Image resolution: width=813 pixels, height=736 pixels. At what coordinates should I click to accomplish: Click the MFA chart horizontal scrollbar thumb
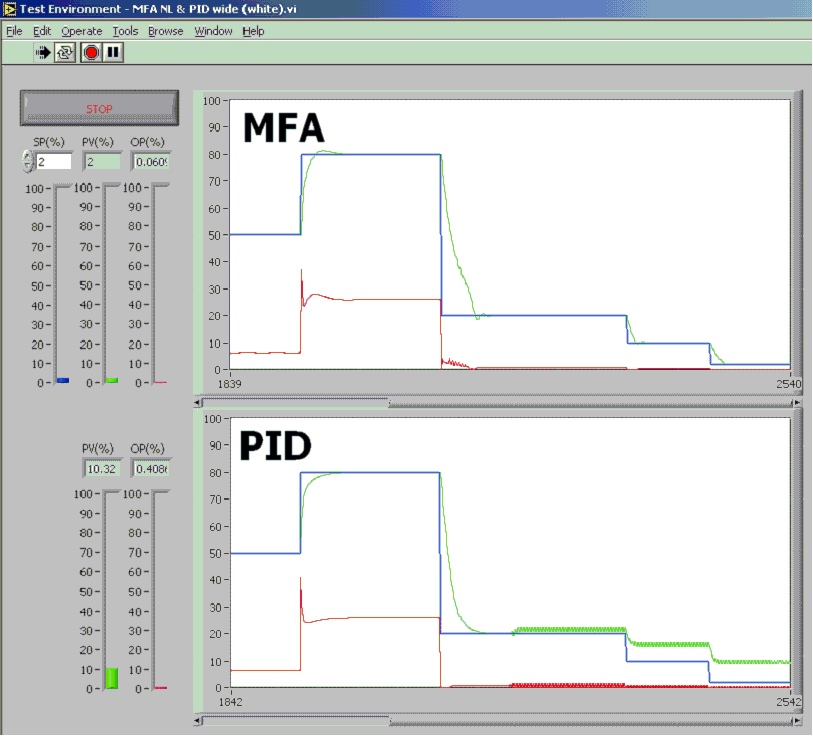(x=298, y=403)
